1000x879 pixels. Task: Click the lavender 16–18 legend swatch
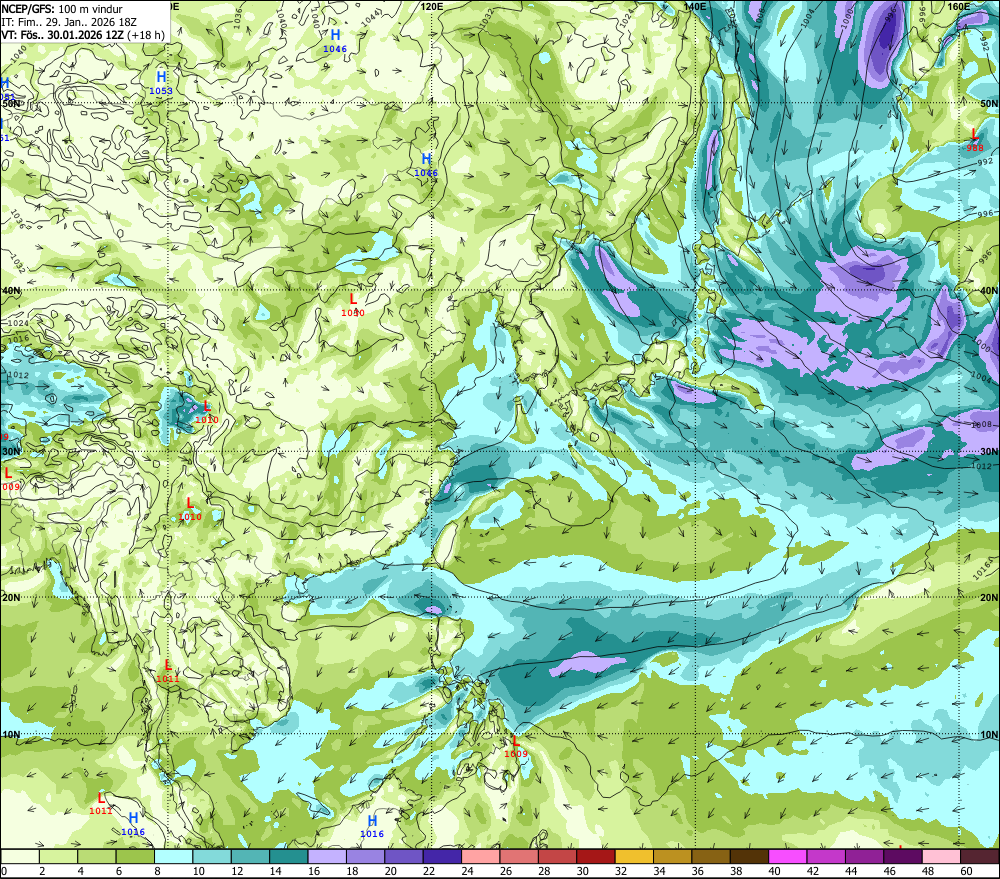click(x=327, y=856)
